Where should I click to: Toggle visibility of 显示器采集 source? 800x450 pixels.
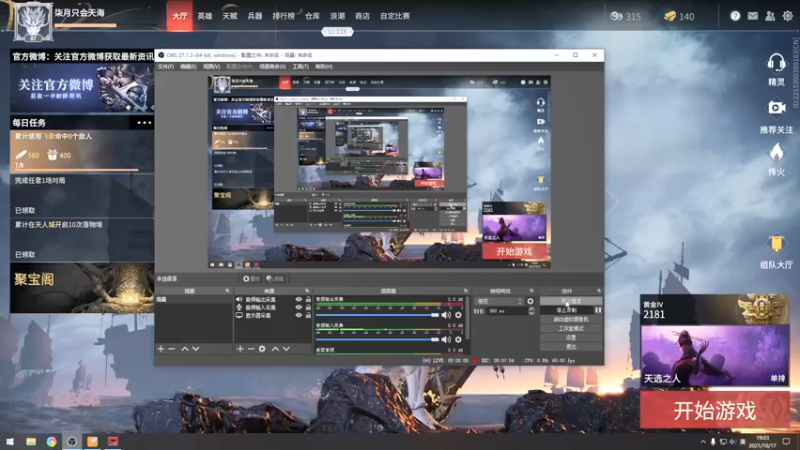point(298,315)
